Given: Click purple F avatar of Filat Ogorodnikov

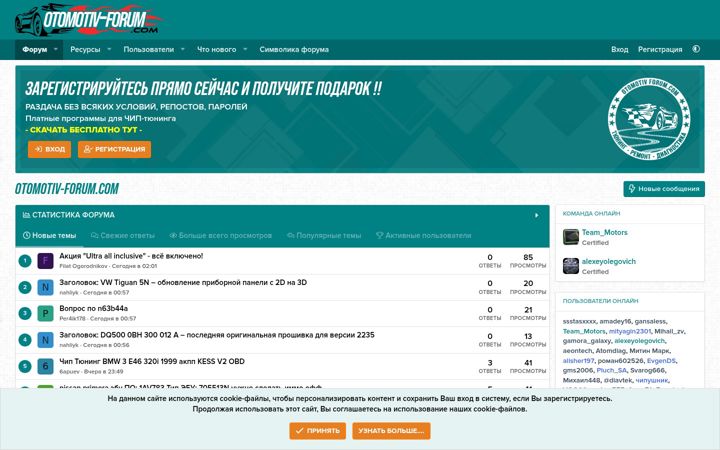Looking at the screenshot, I should point(45,261).
